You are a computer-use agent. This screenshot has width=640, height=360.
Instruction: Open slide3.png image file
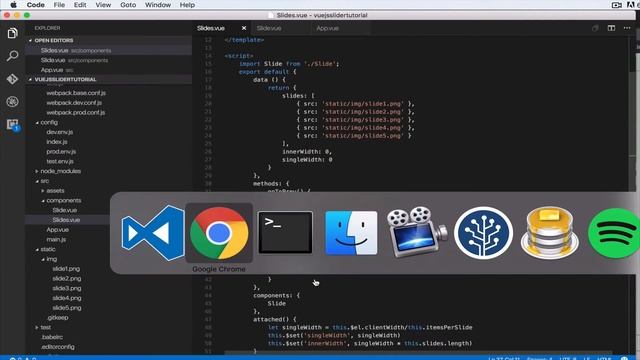click(67, 289)
